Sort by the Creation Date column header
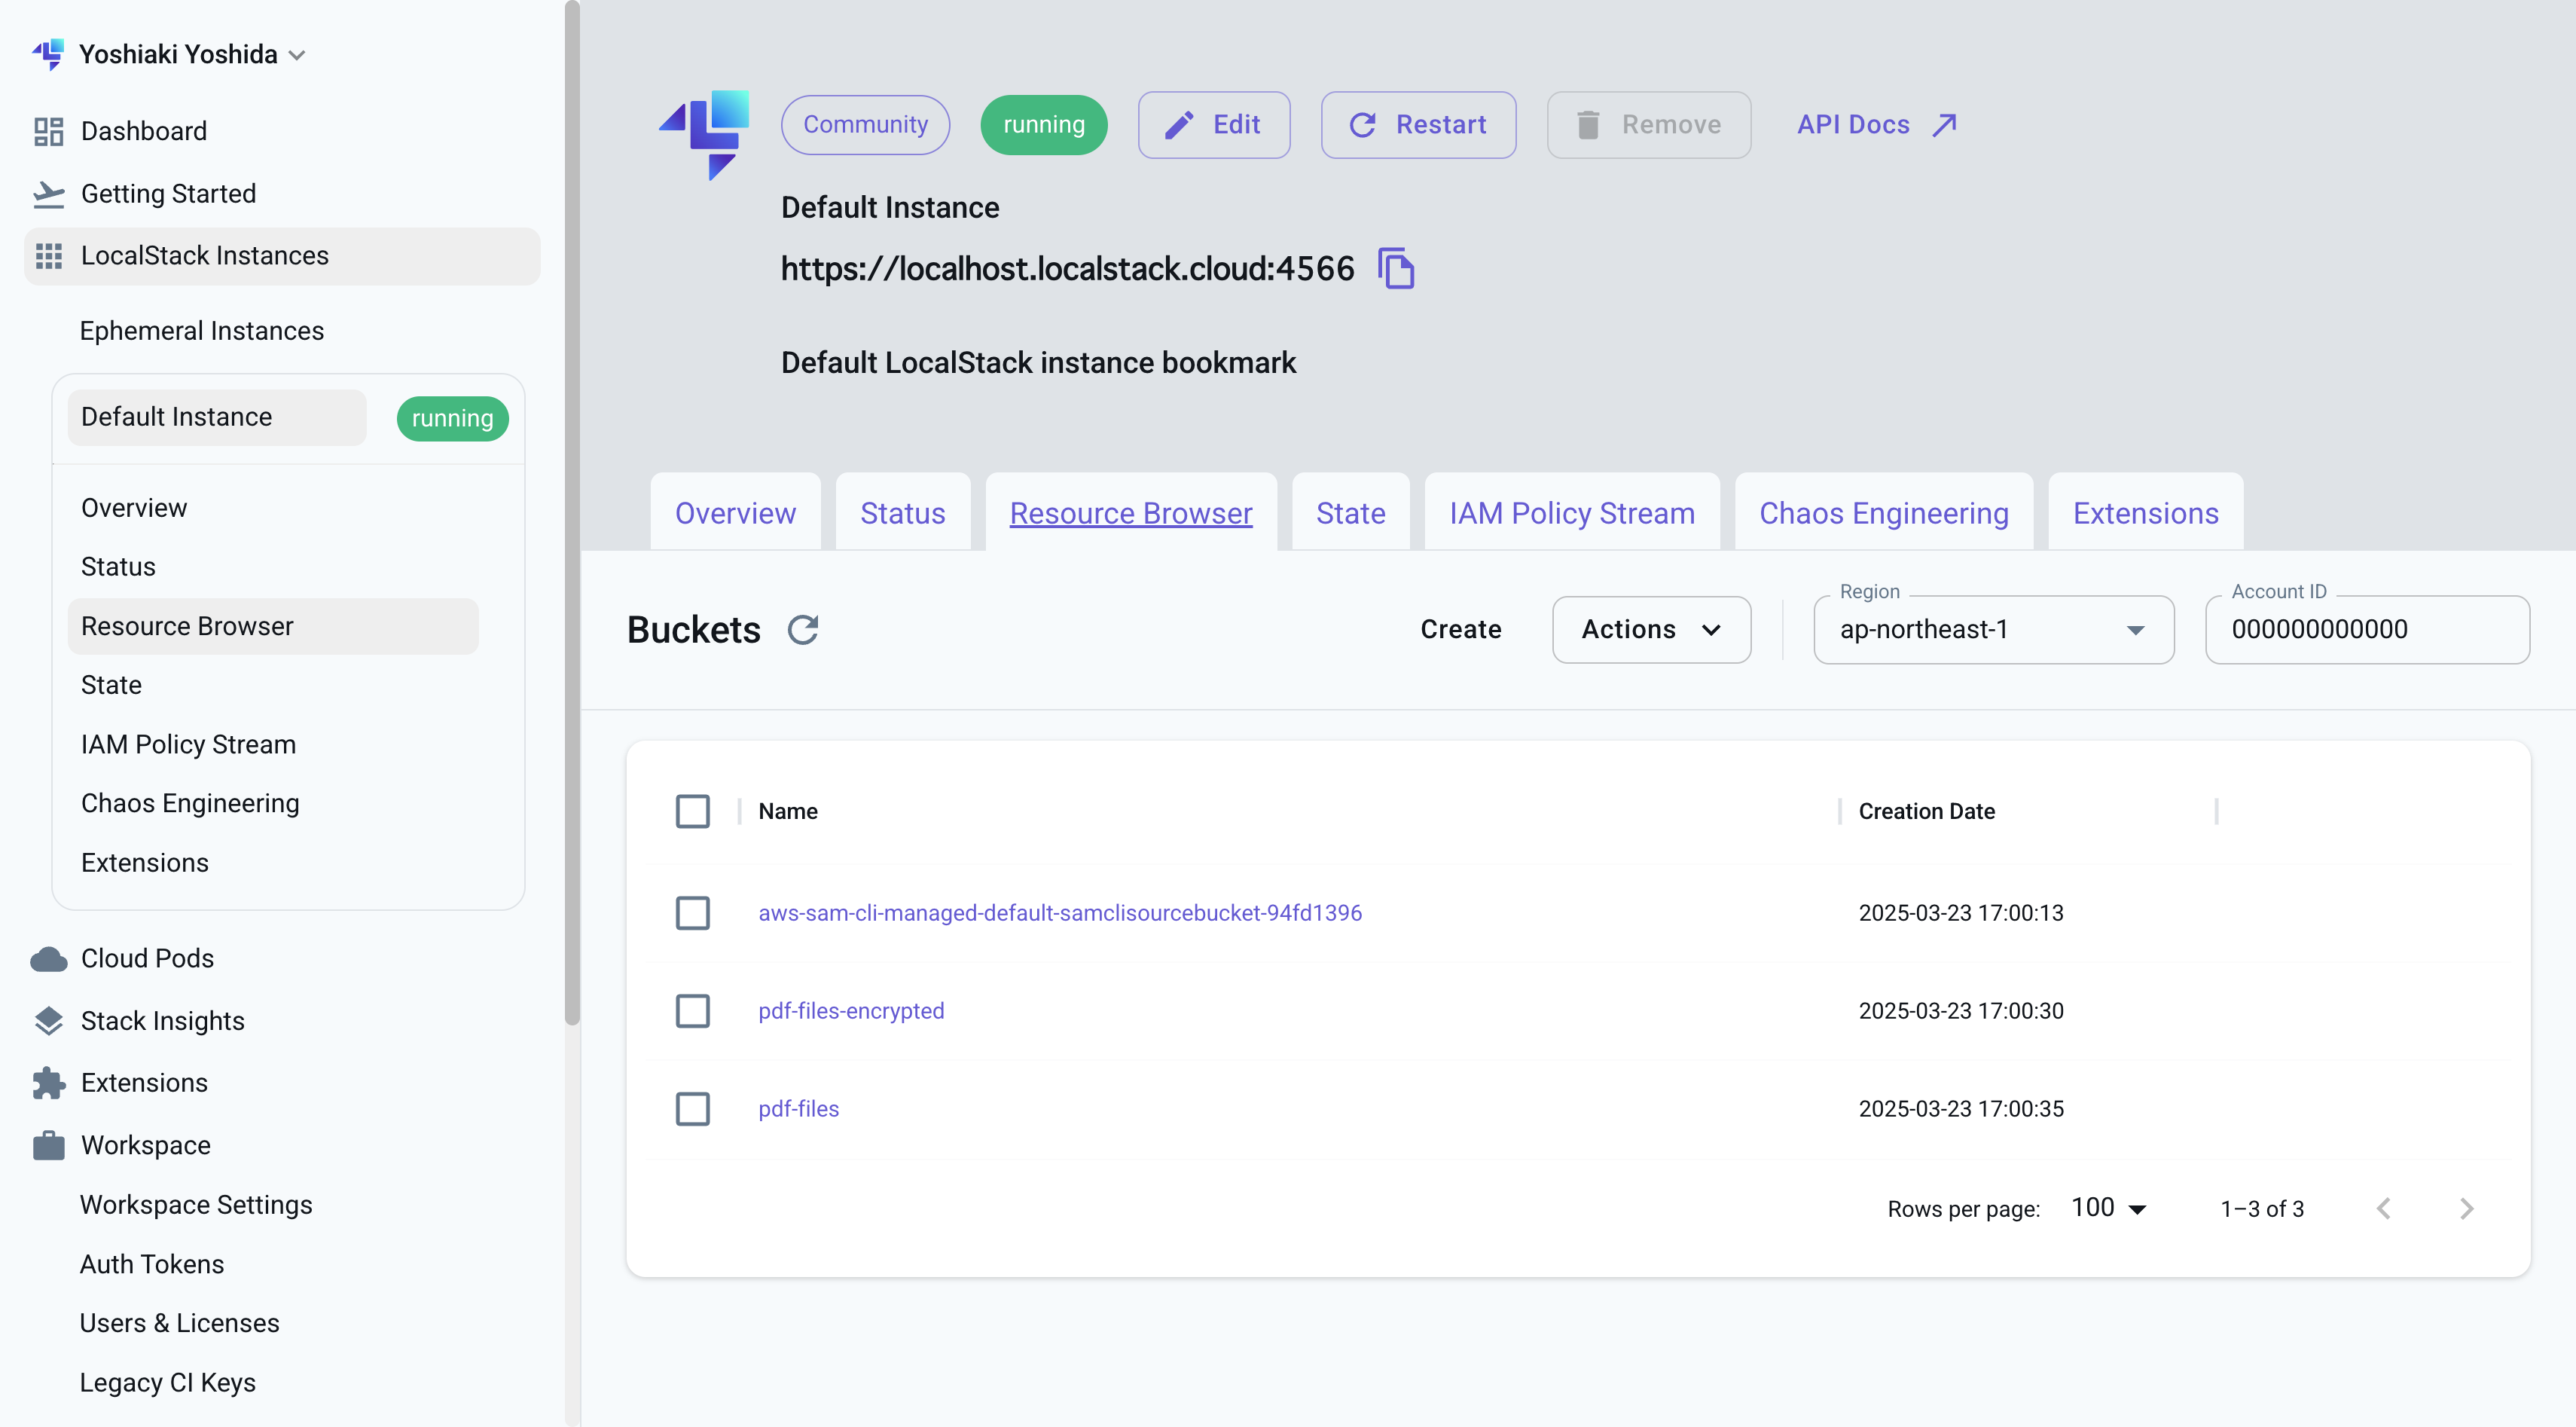The height and width of the screenshot is (1427, 2576). pos(1926,811)
